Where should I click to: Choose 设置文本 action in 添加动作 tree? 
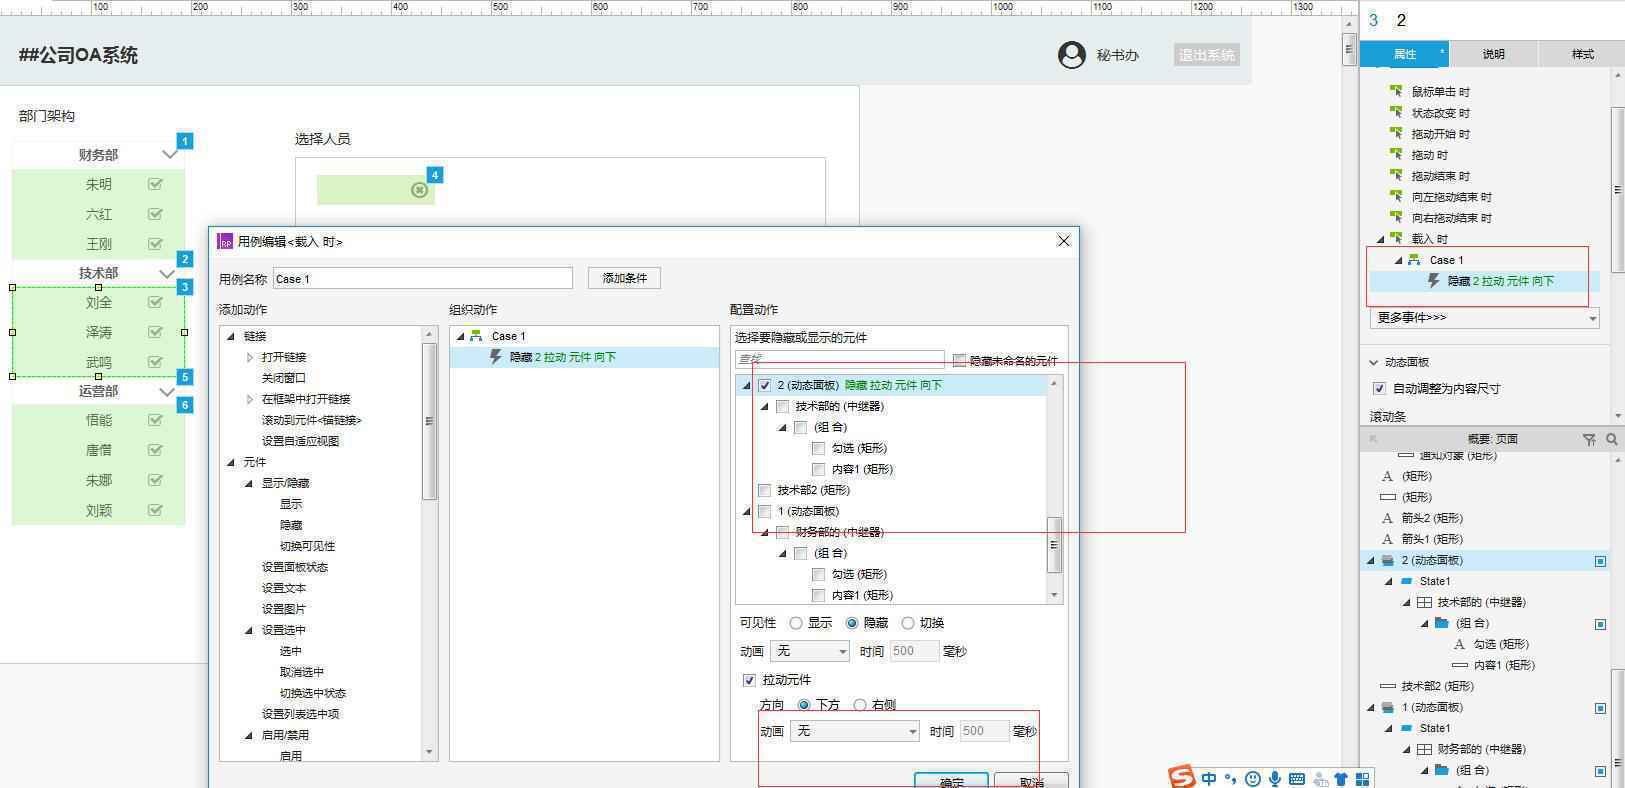284,588
